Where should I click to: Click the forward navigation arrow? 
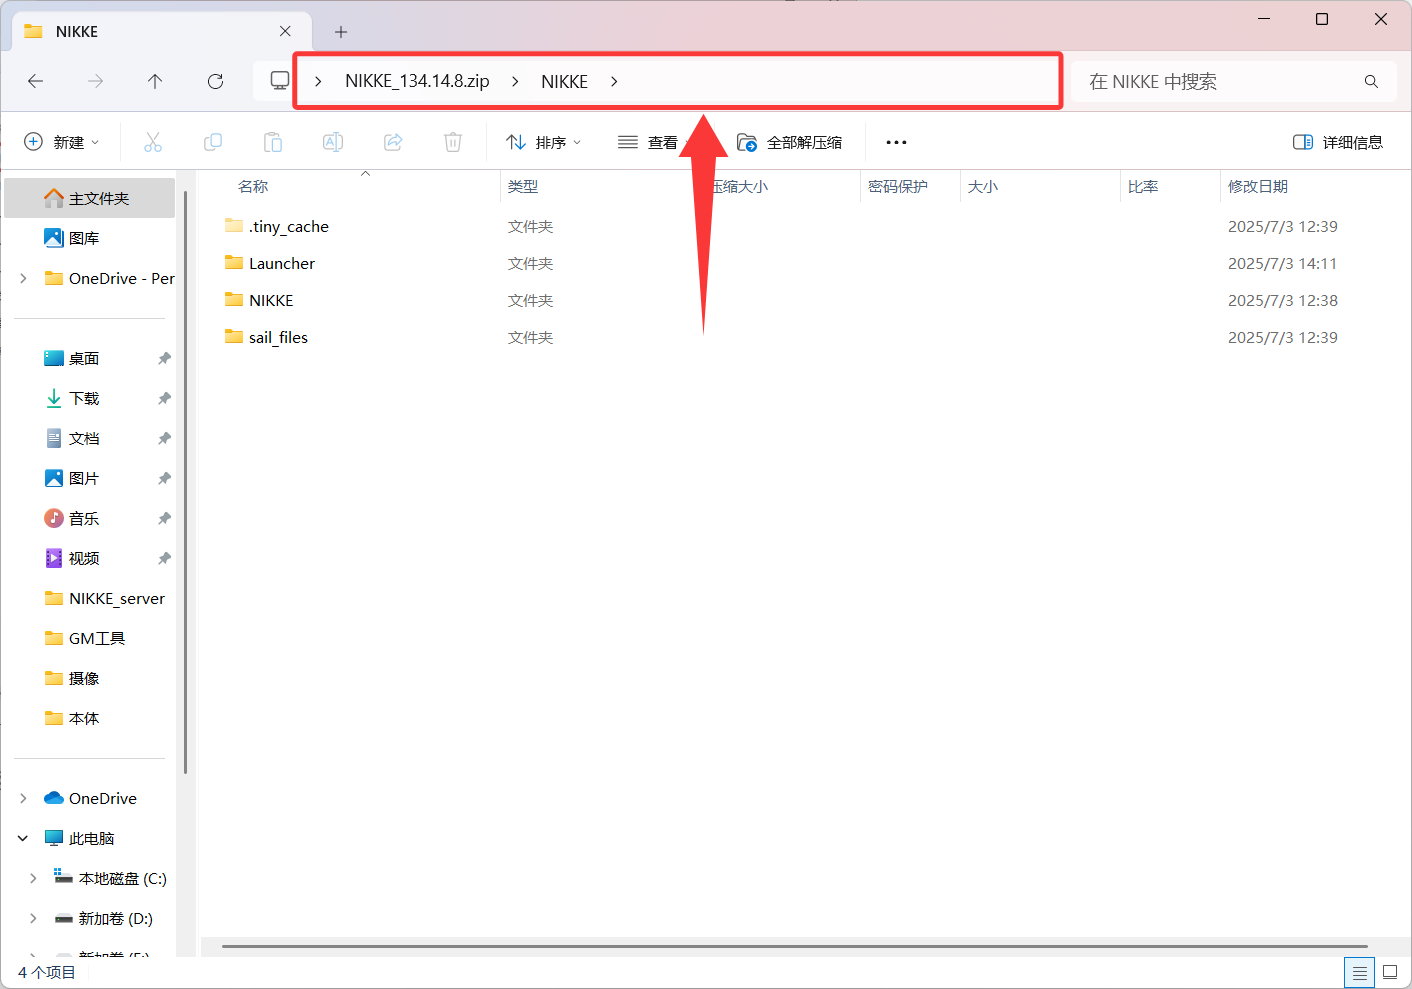pos(96,81)
